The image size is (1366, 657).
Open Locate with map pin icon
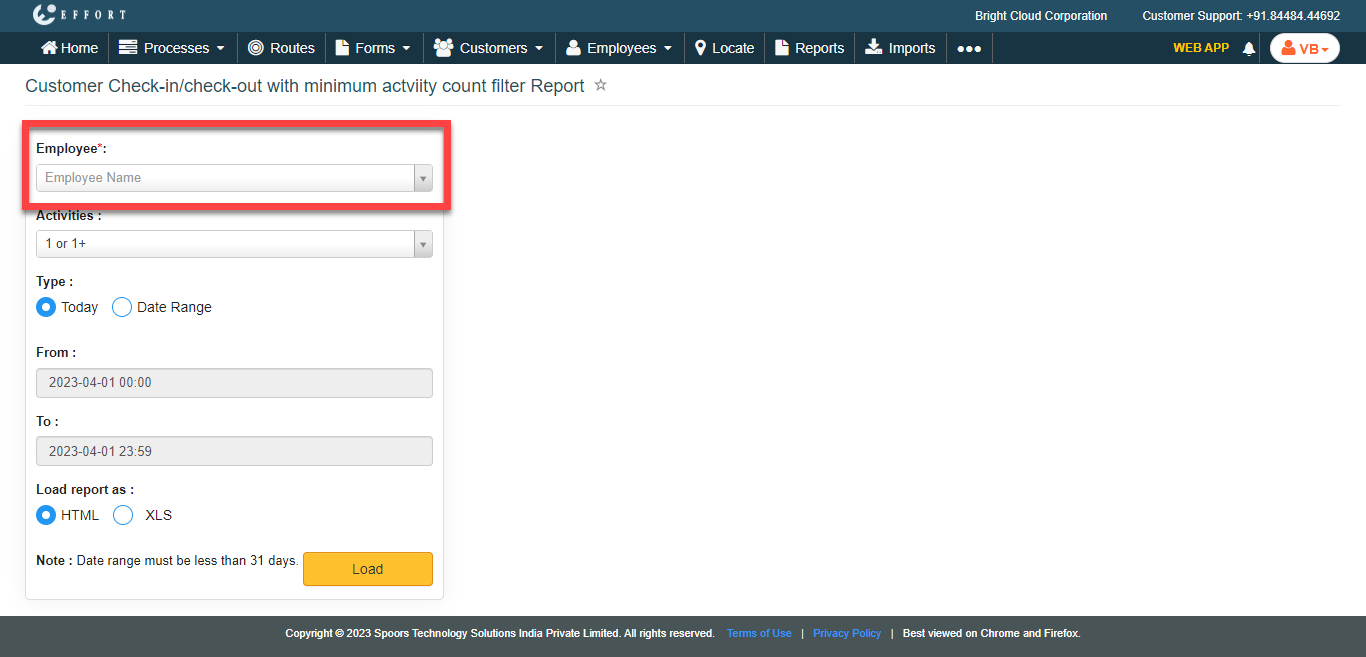coord(701,48)
